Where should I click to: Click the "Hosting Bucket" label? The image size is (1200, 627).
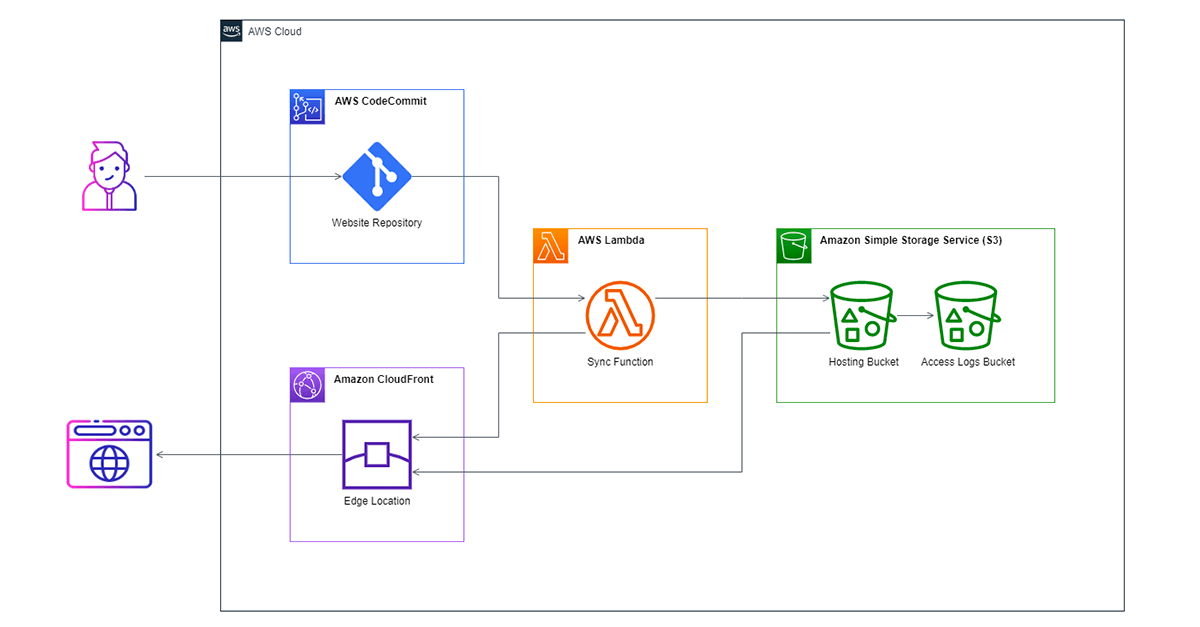pyautogui.click(x=864, y=362)
